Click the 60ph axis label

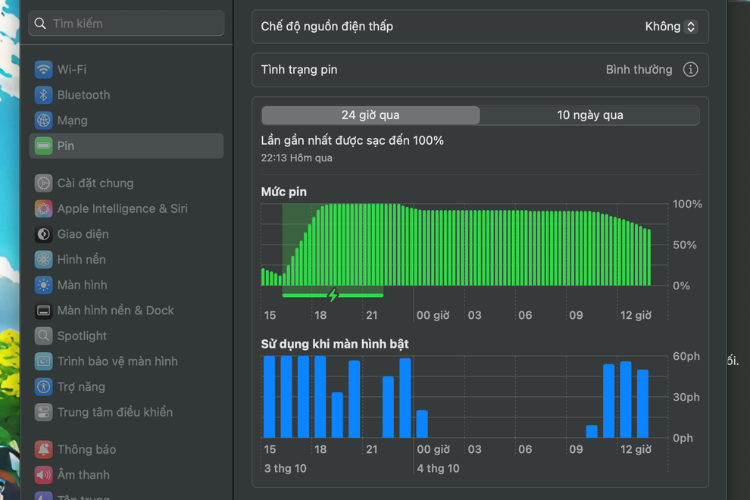pyautogui.click(x=686, y=356)
